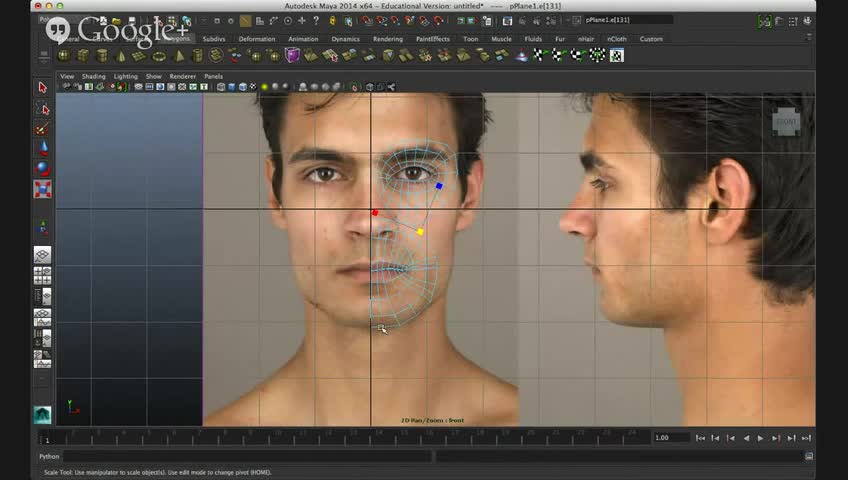The width and height of the screenshot is (848, 480).
Task: Open the Rendering shelf tab
Action: [x=387, y=39]
